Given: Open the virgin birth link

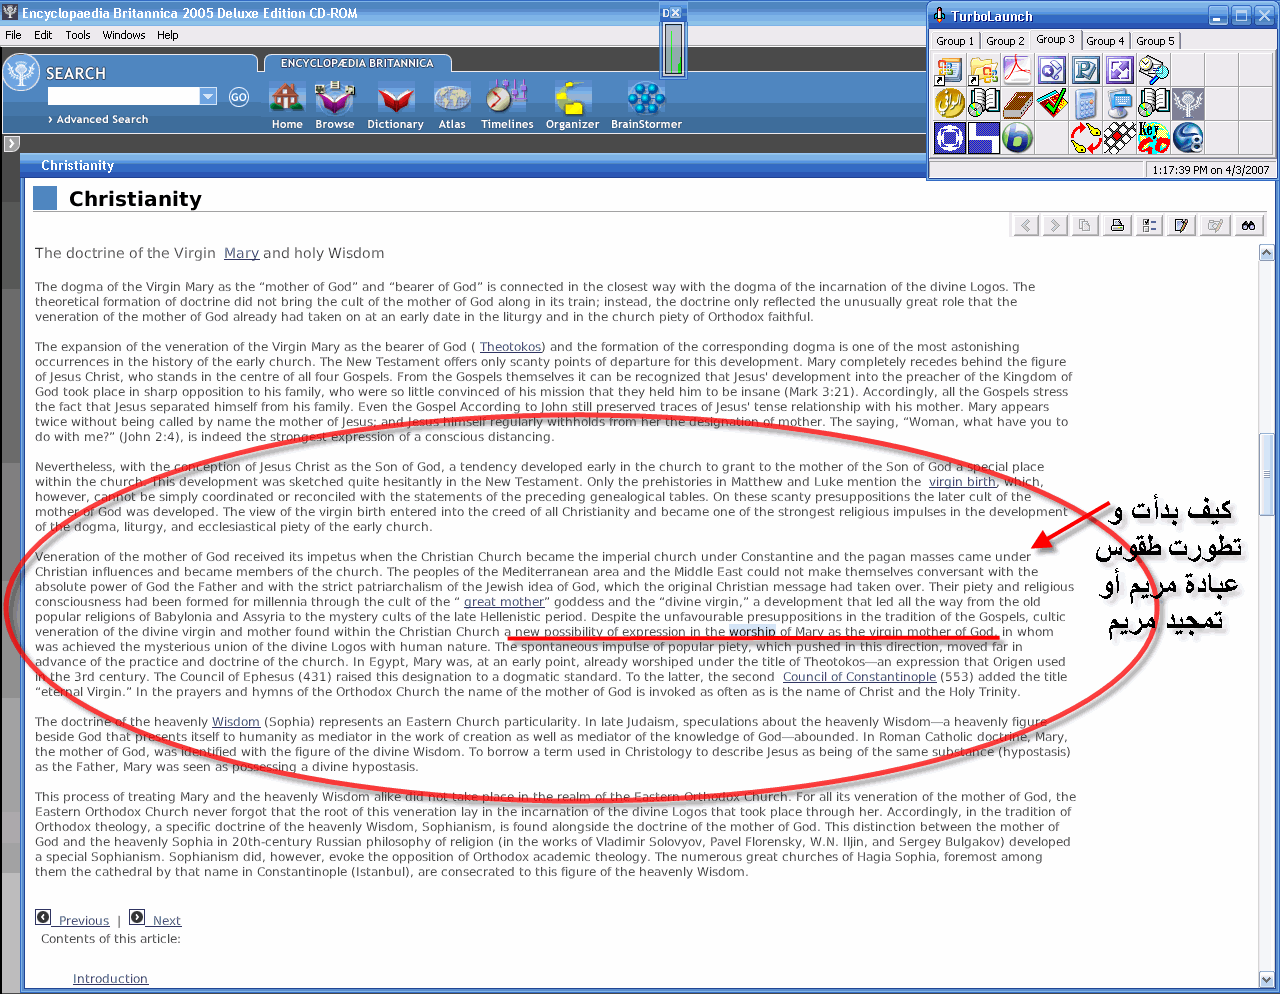Looking at the screenshot, I should [962, 482].
